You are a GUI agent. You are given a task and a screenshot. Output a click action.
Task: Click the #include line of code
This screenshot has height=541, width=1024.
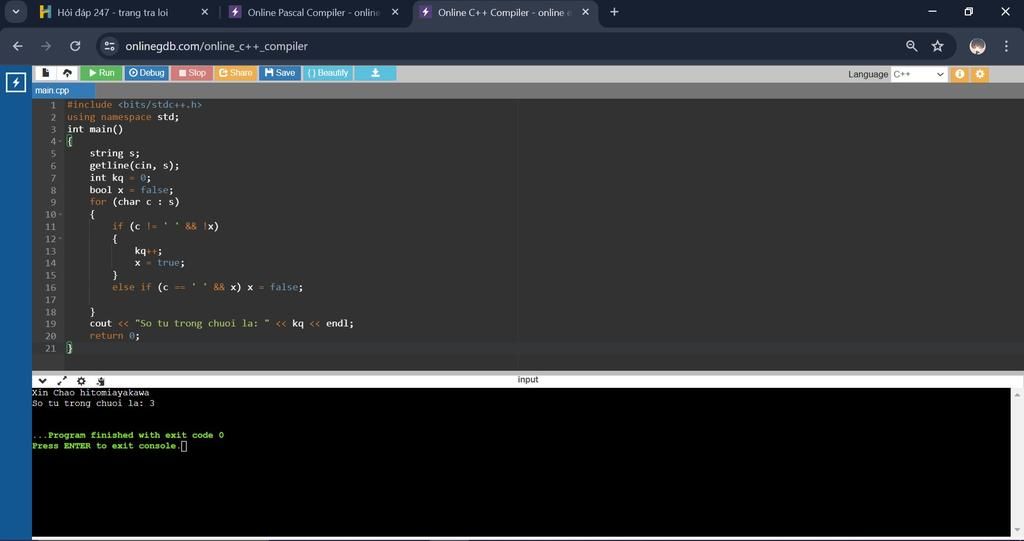coord(135,105)
